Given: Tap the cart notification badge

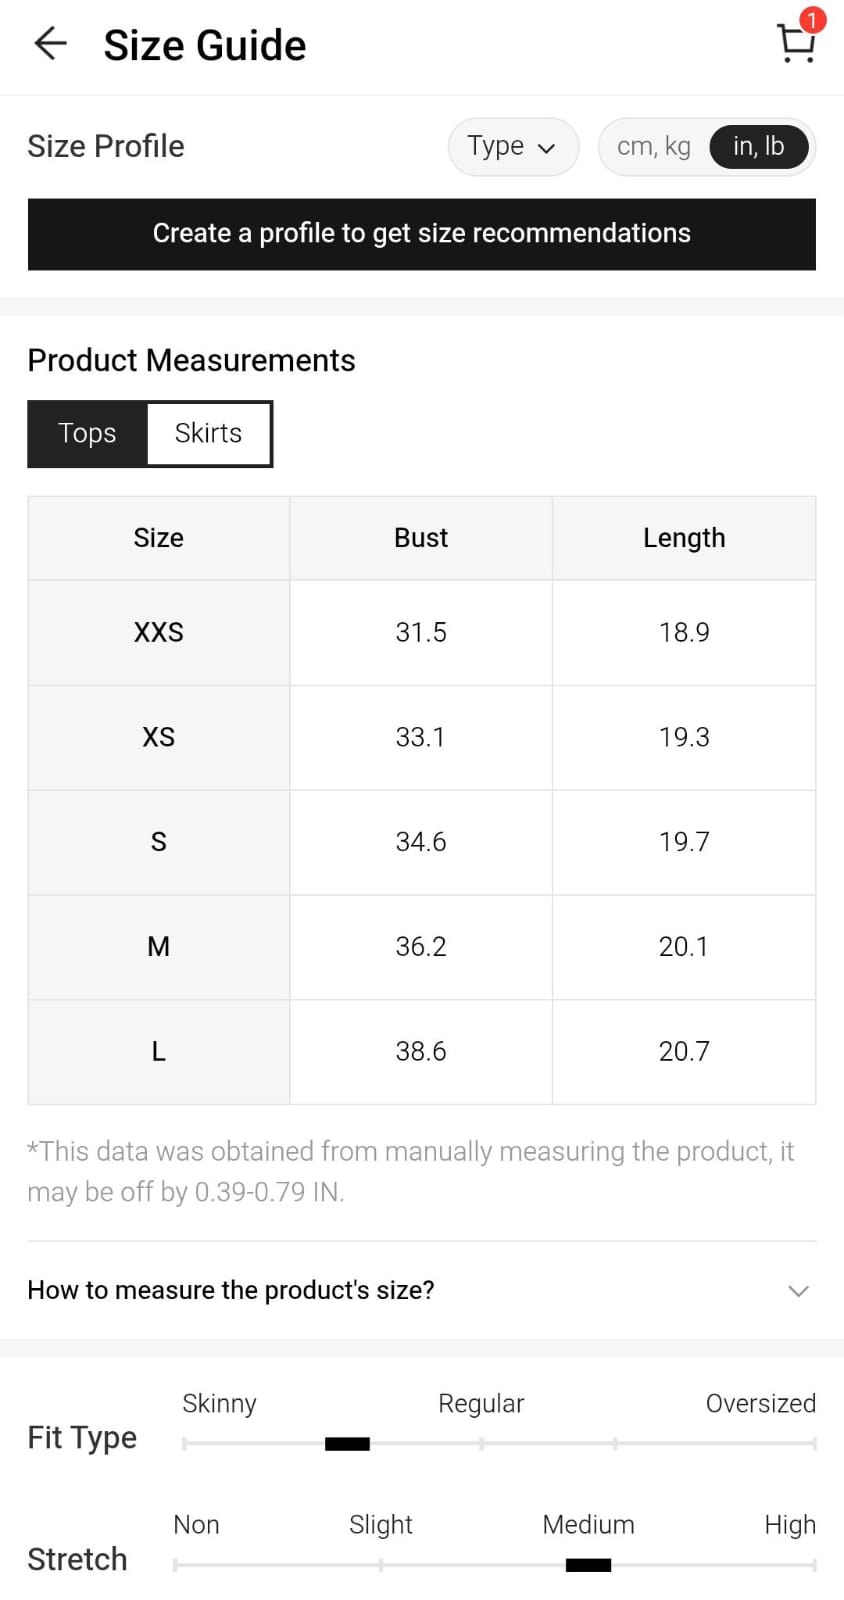Looking at the screenshot, I should 812,20.
